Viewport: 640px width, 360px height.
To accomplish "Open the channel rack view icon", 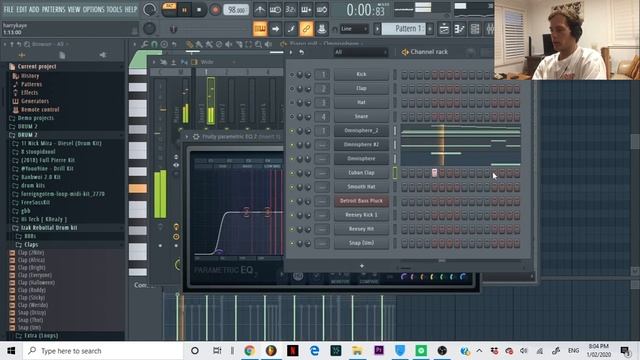I will click(475, 29).
